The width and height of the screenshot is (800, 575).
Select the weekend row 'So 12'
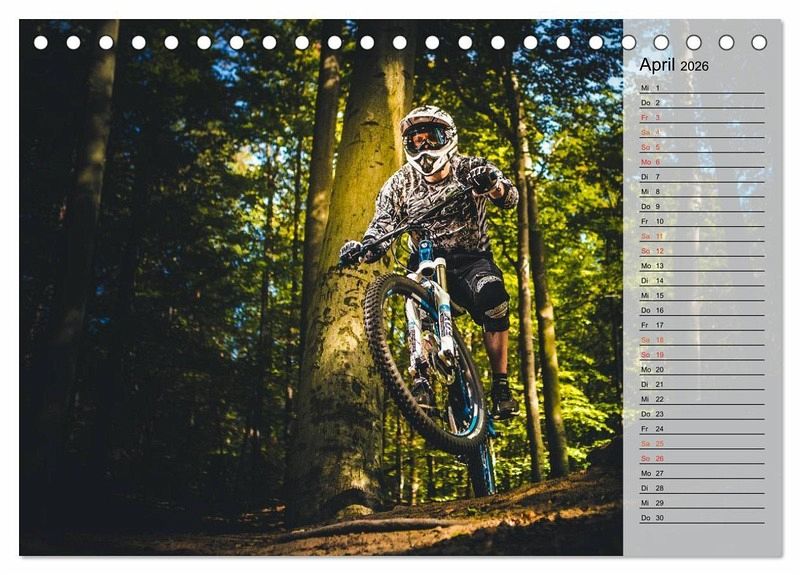702,251
